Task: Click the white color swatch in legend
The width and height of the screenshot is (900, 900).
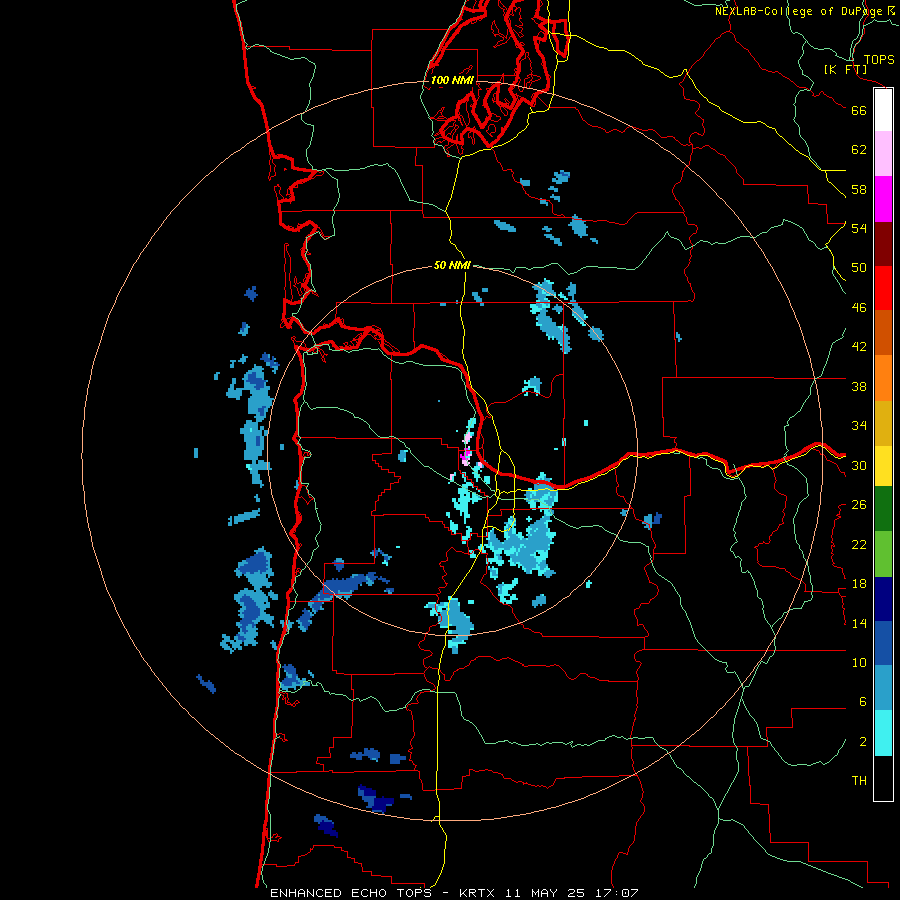Action: pyautogui.click(x=883, y=110)
